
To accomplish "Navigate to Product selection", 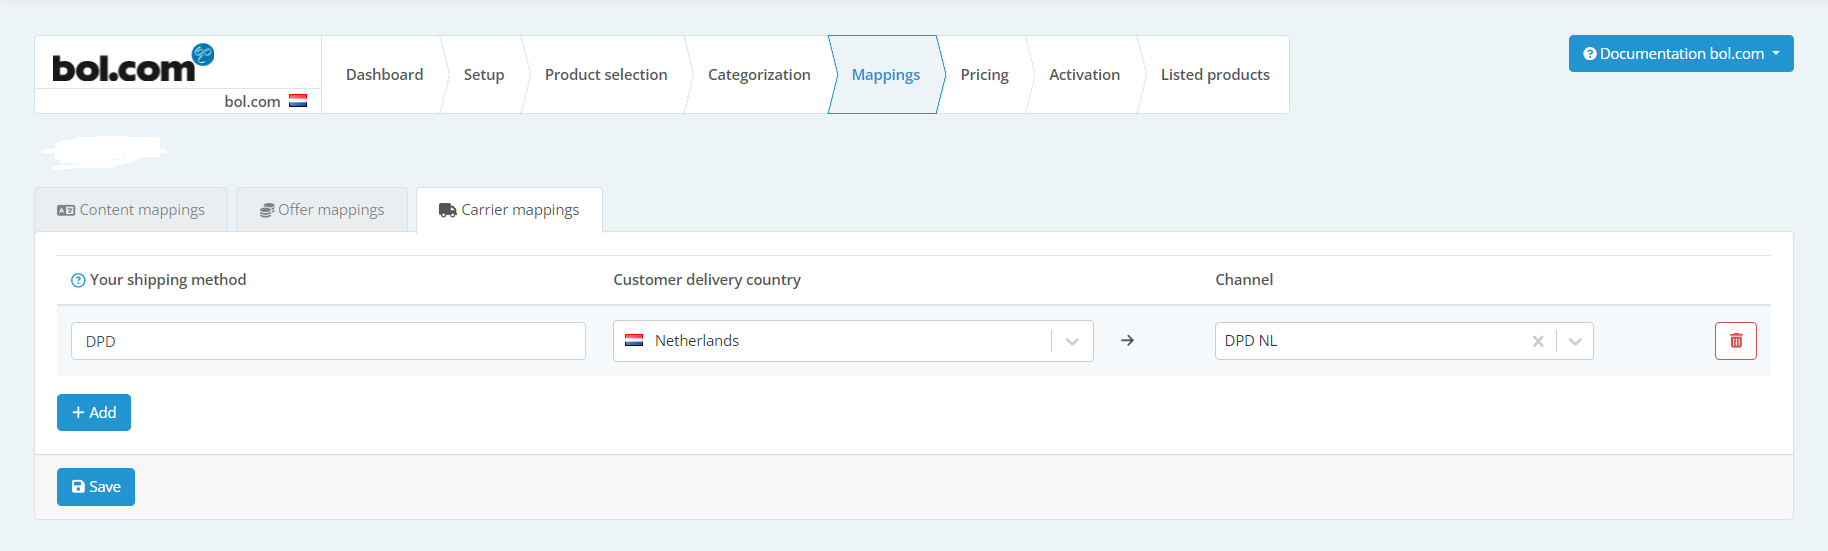I will coord(605,75).
